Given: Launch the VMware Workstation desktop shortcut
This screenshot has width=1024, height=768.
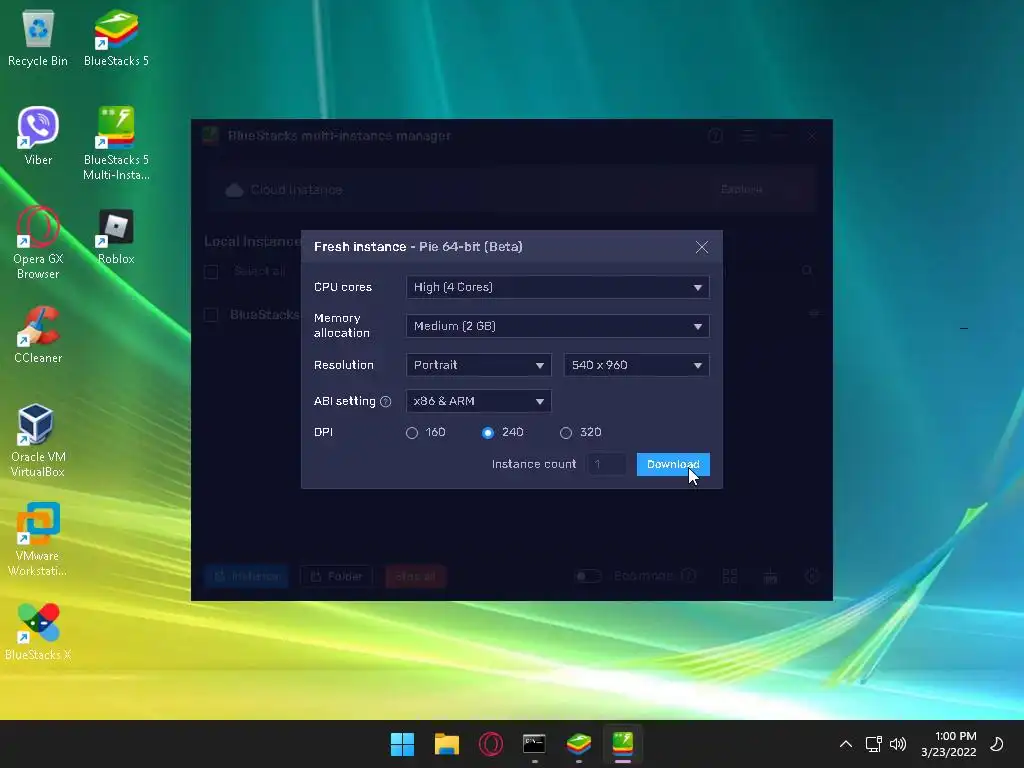Looking at the screenshot, I should [38, 539].
